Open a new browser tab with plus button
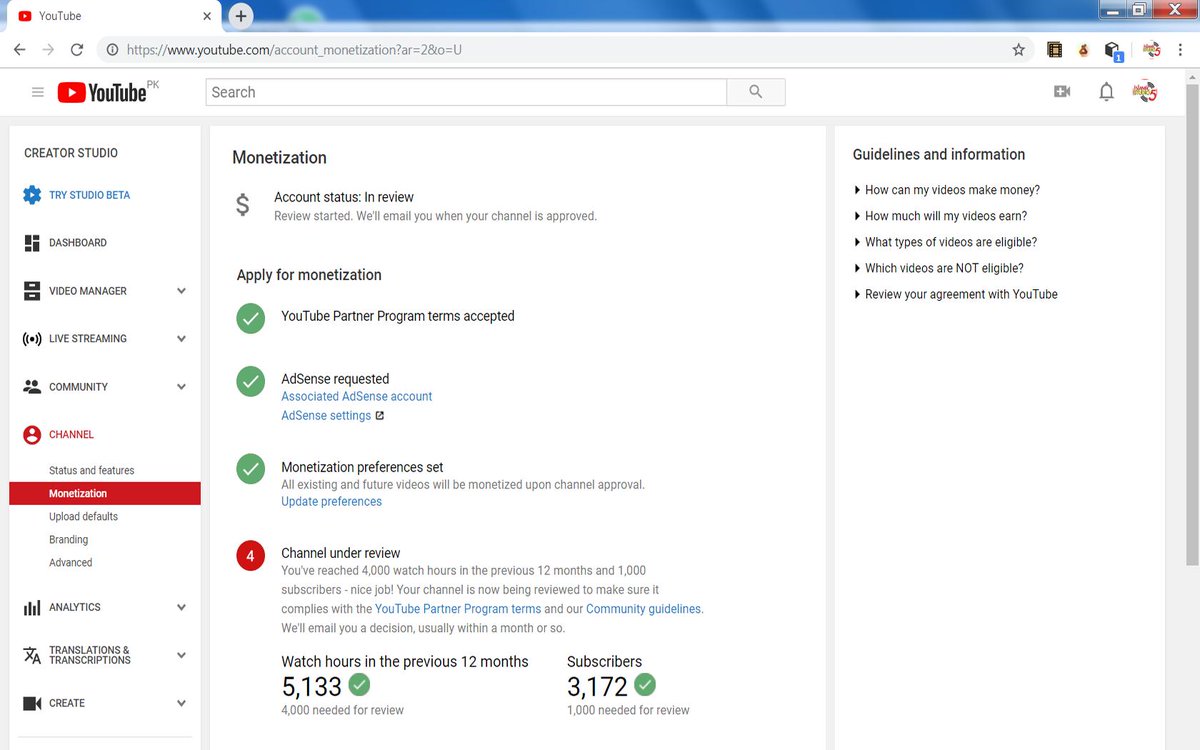This screenshot has height=750, width=1200. click(241, 16)
